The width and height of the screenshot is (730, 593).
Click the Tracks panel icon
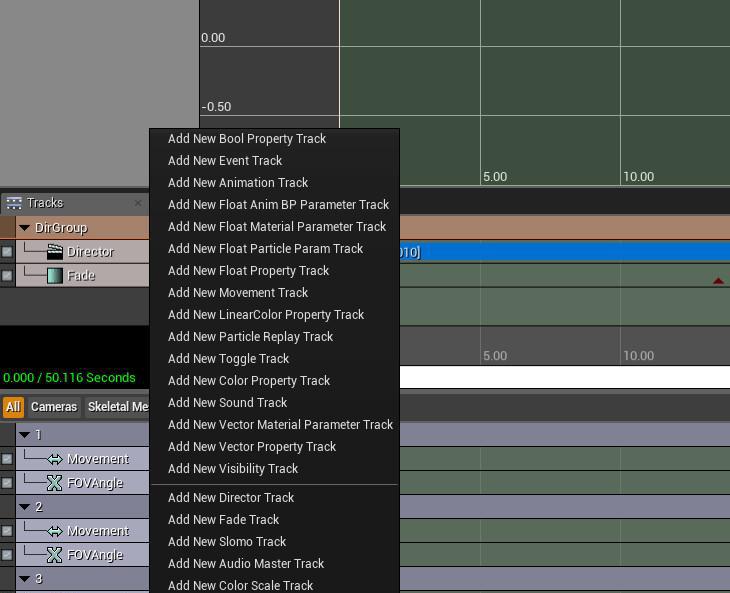click(x=14, y=203)
